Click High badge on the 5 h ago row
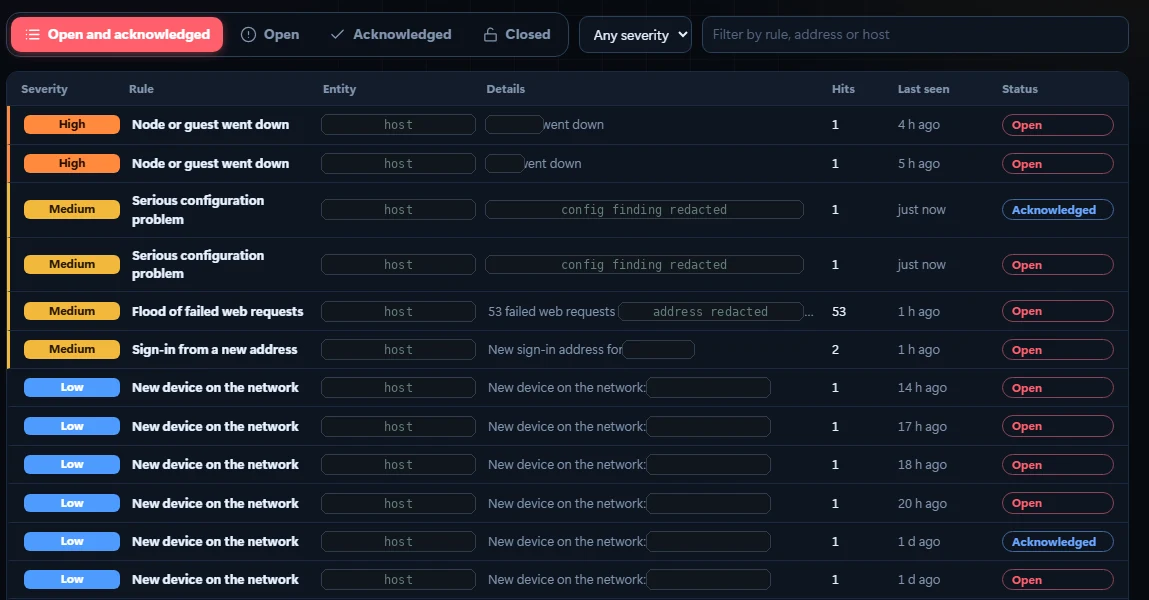The image size is (1149, 600). pos(72,163)
